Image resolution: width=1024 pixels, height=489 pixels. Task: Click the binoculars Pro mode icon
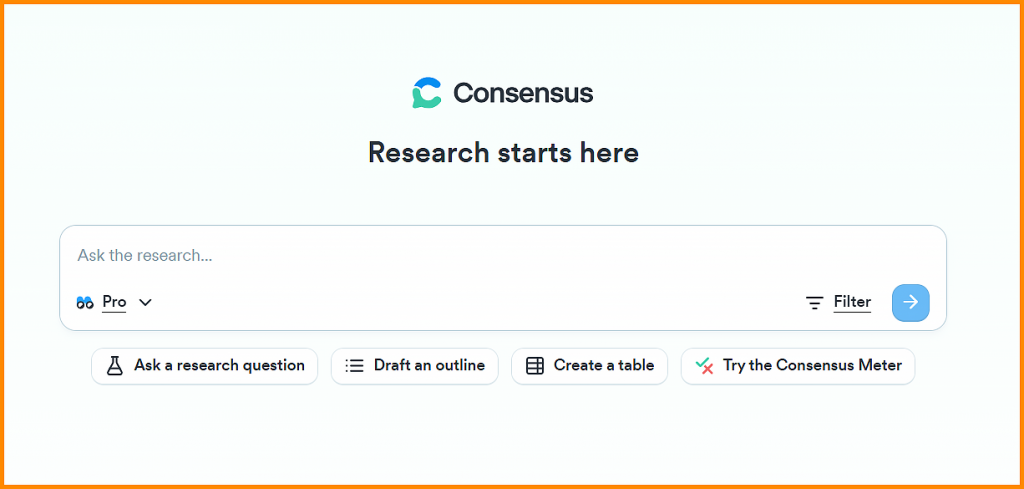(85, 302)
